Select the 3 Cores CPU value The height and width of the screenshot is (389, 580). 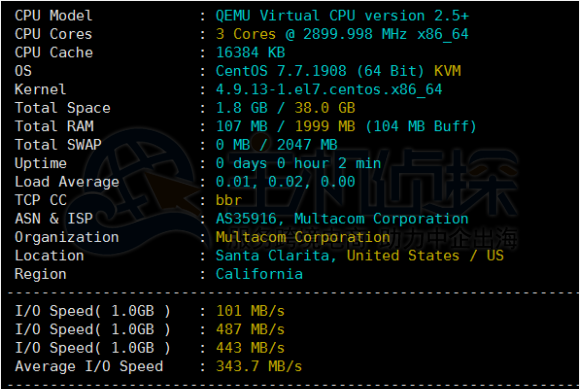tap(246, 34)
